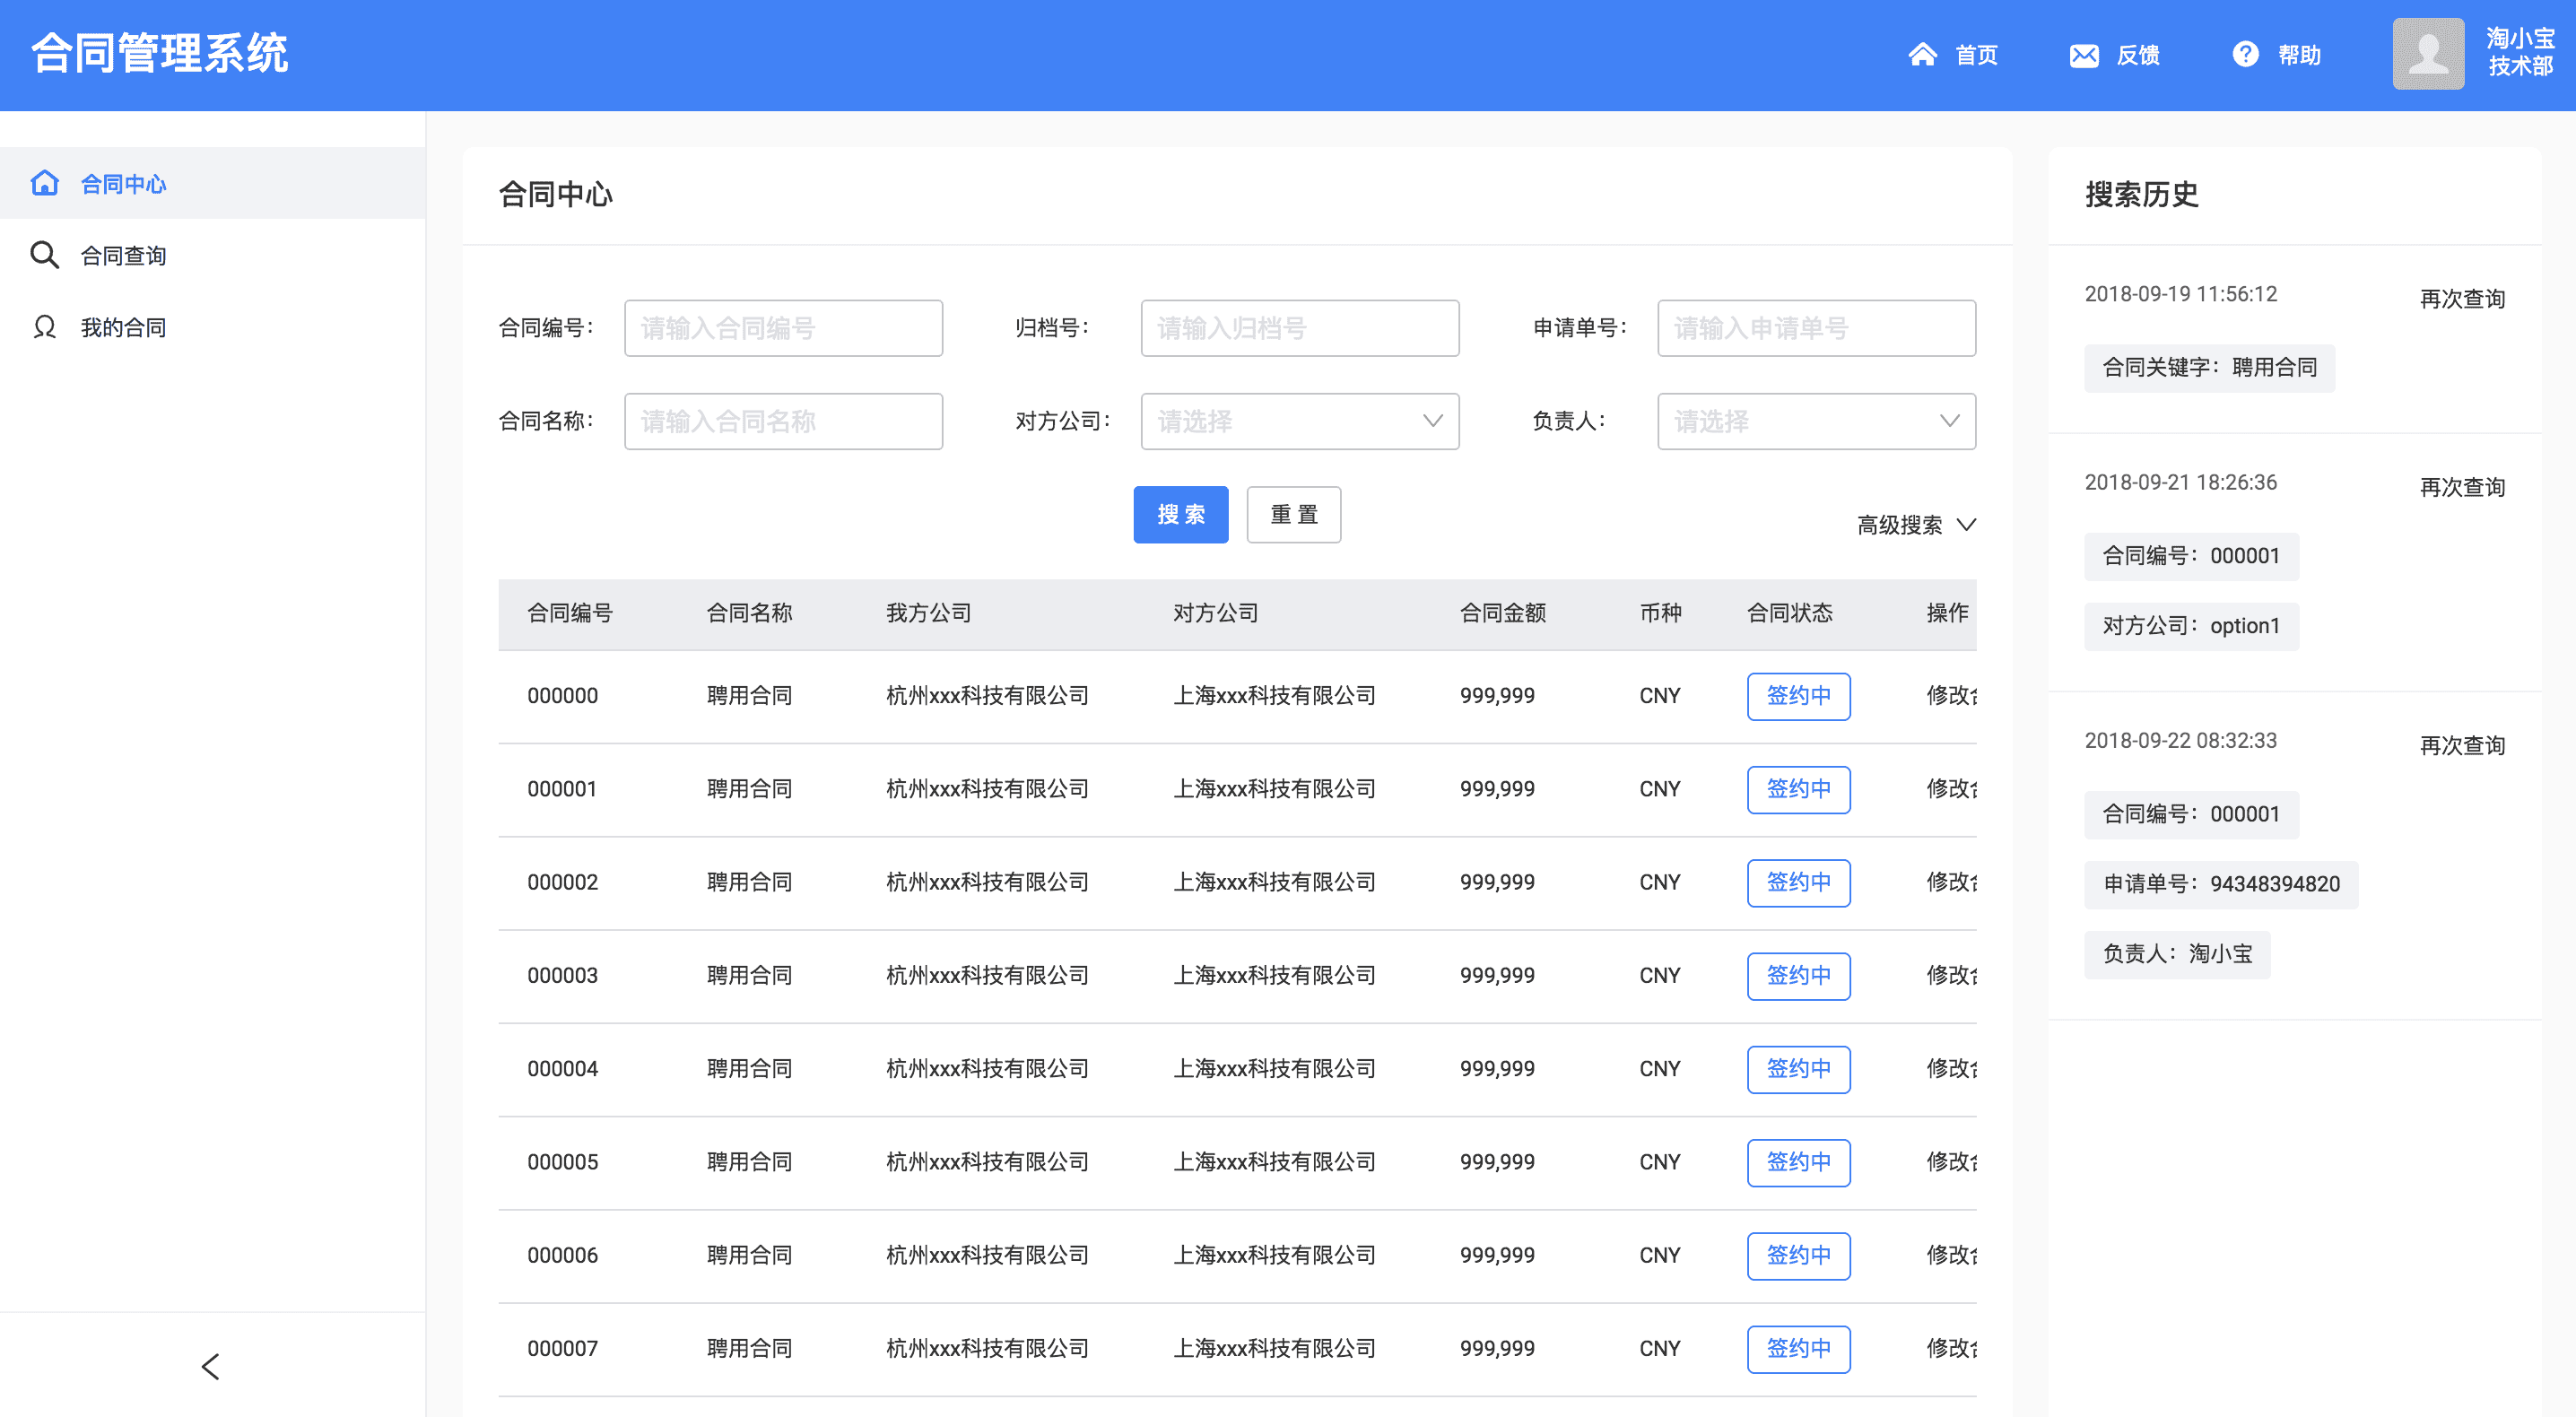Focus the 申请单号 input field
The image size is (2576, 1417).
pyautogui.click(x=1816, y=328)
